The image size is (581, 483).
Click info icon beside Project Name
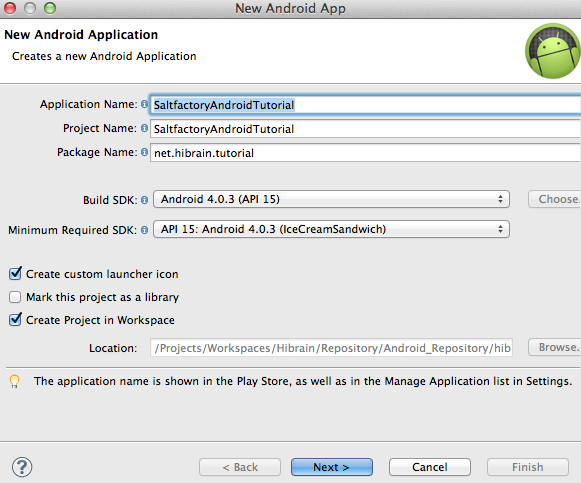(x=144, y=128)
